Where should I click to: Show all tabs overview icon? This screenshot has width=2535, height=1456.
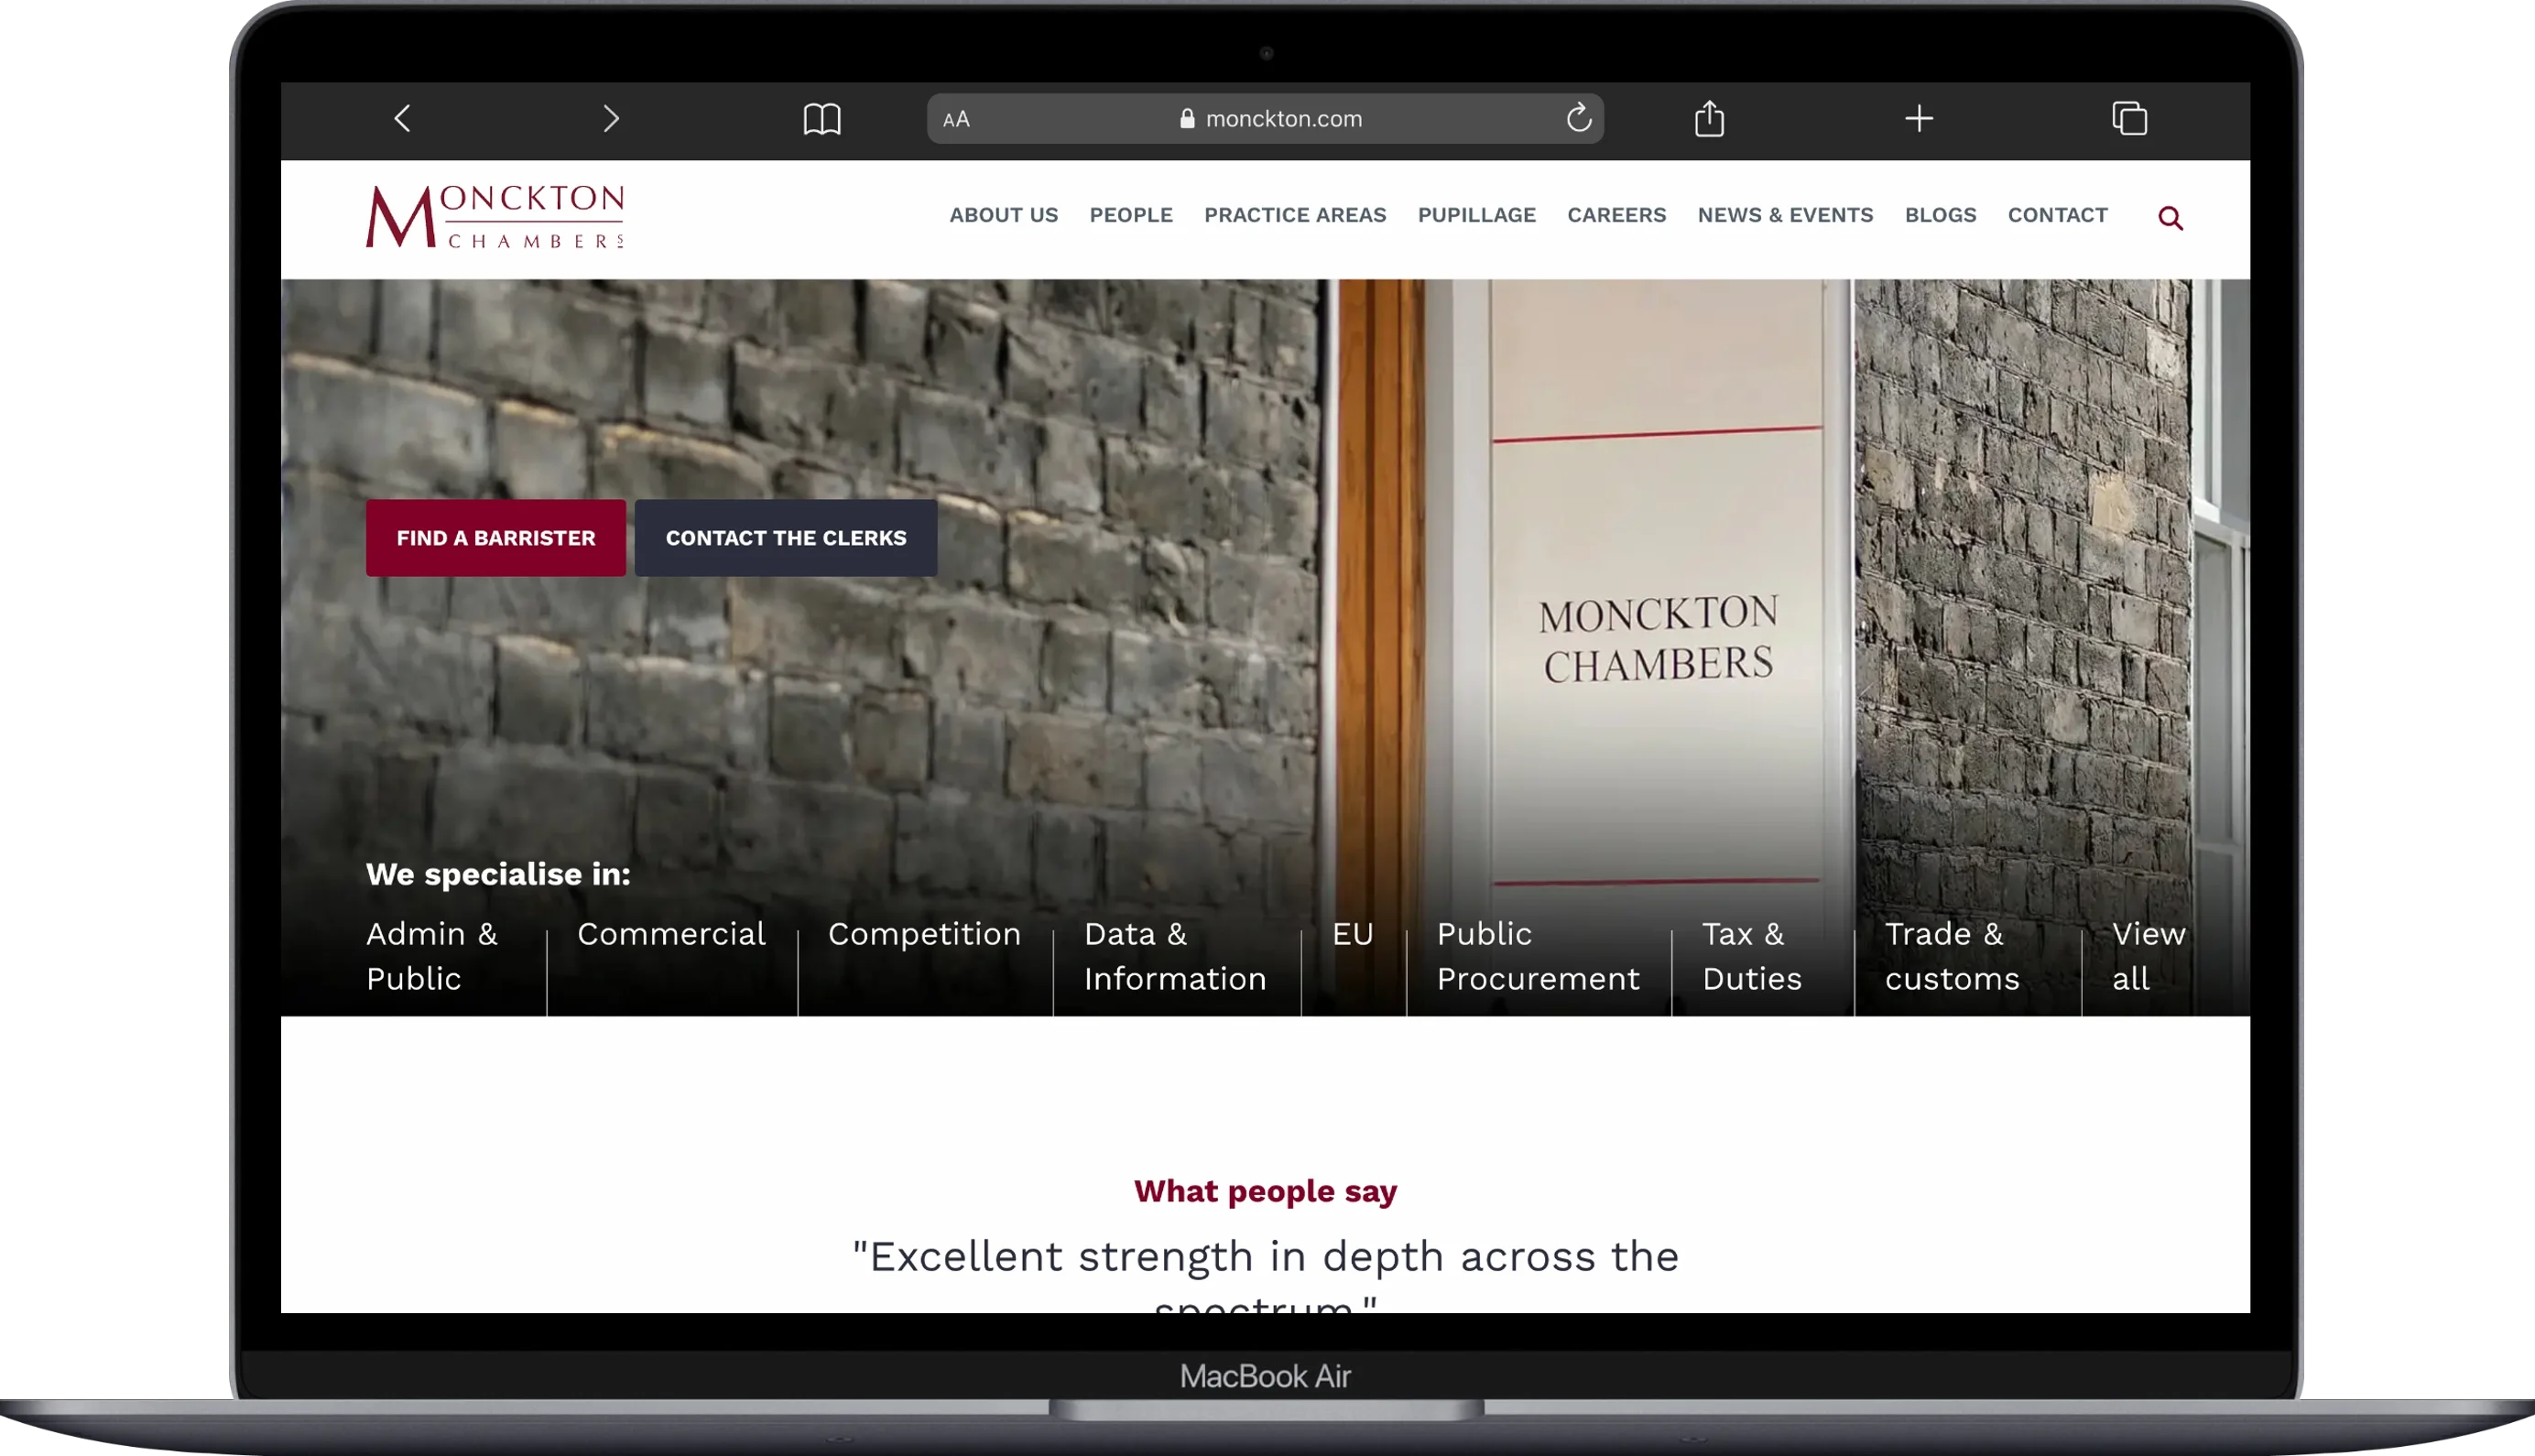click(x=2129, y=118)
